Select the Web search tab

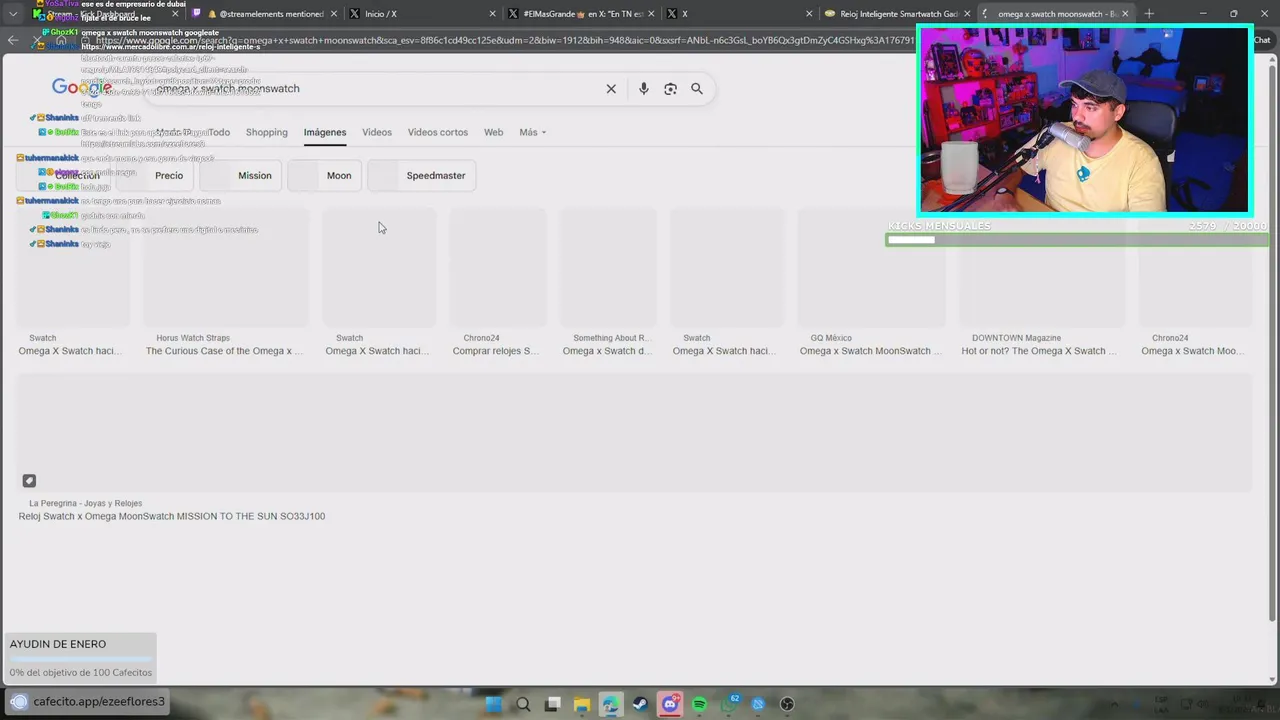click(493, 132)
